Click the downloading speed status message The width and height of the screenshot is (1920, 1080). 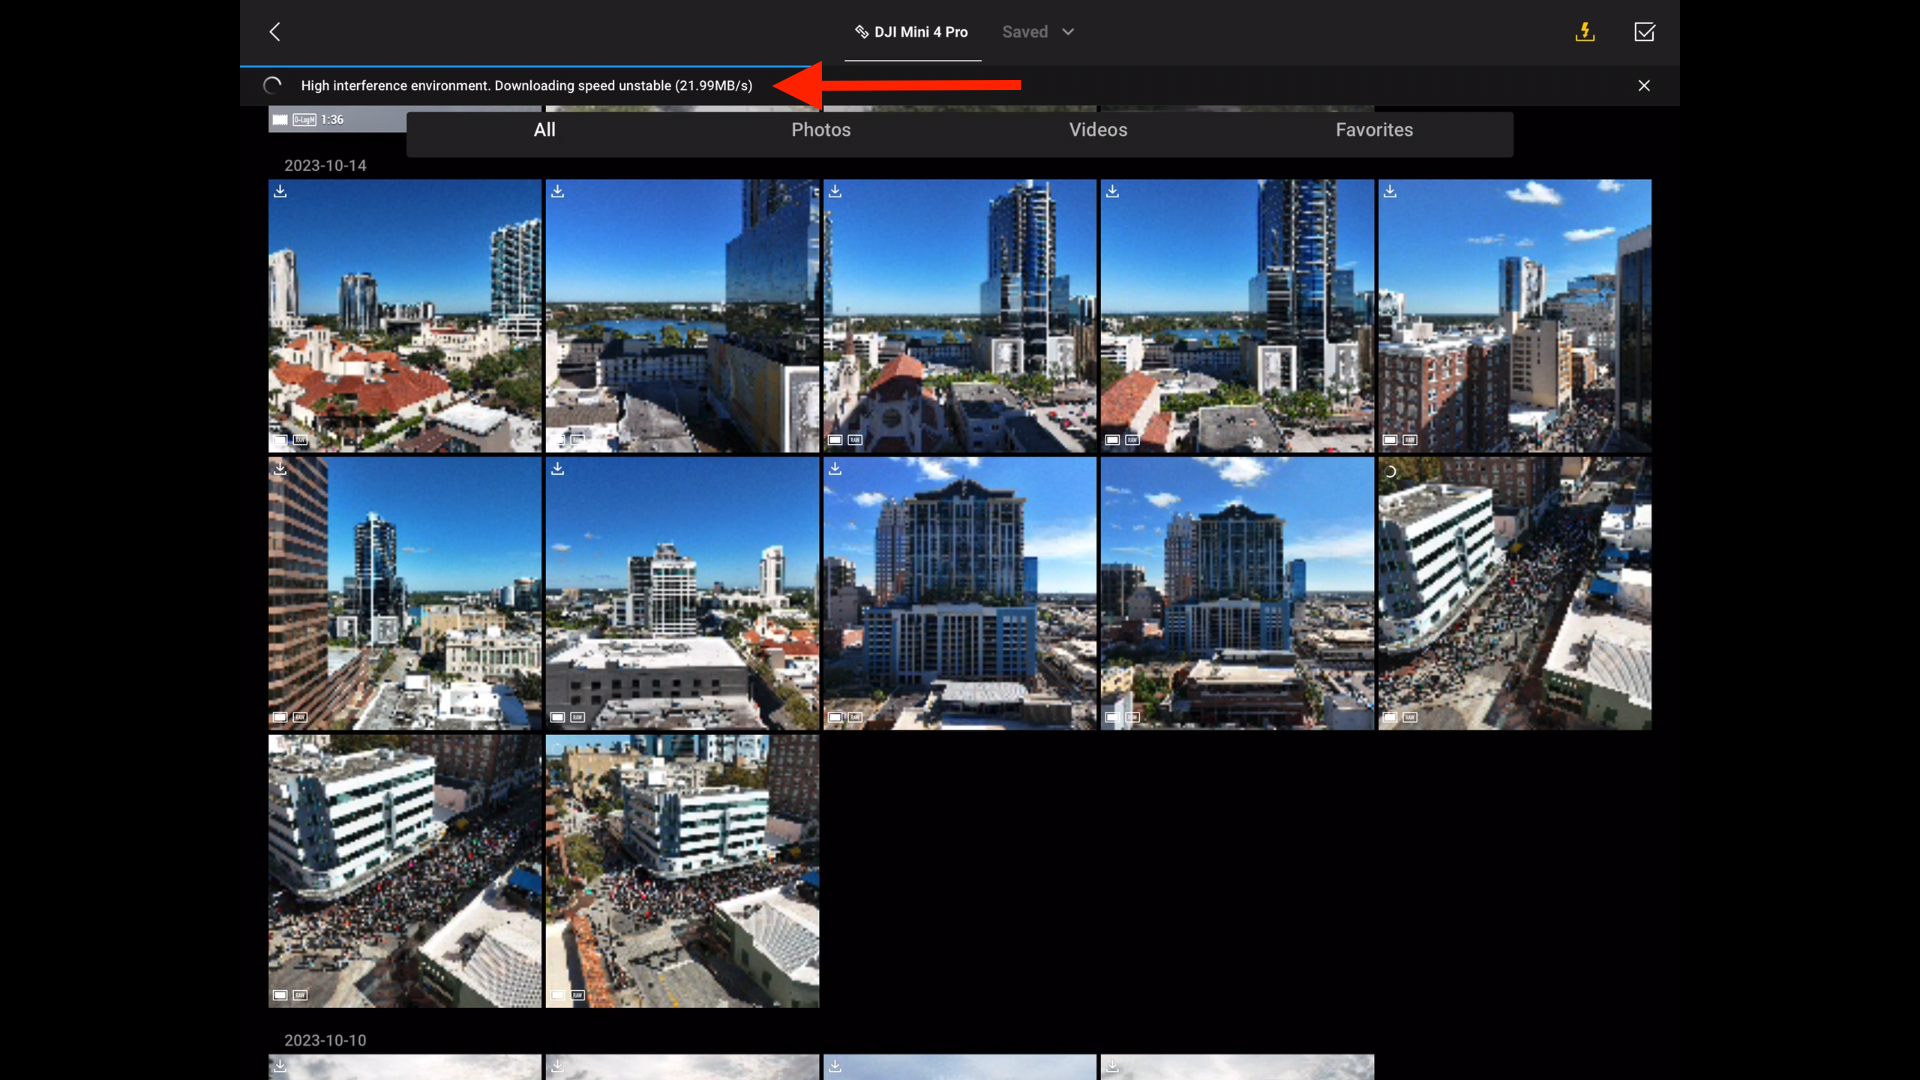pyautogui.click(x=526, y=86)
